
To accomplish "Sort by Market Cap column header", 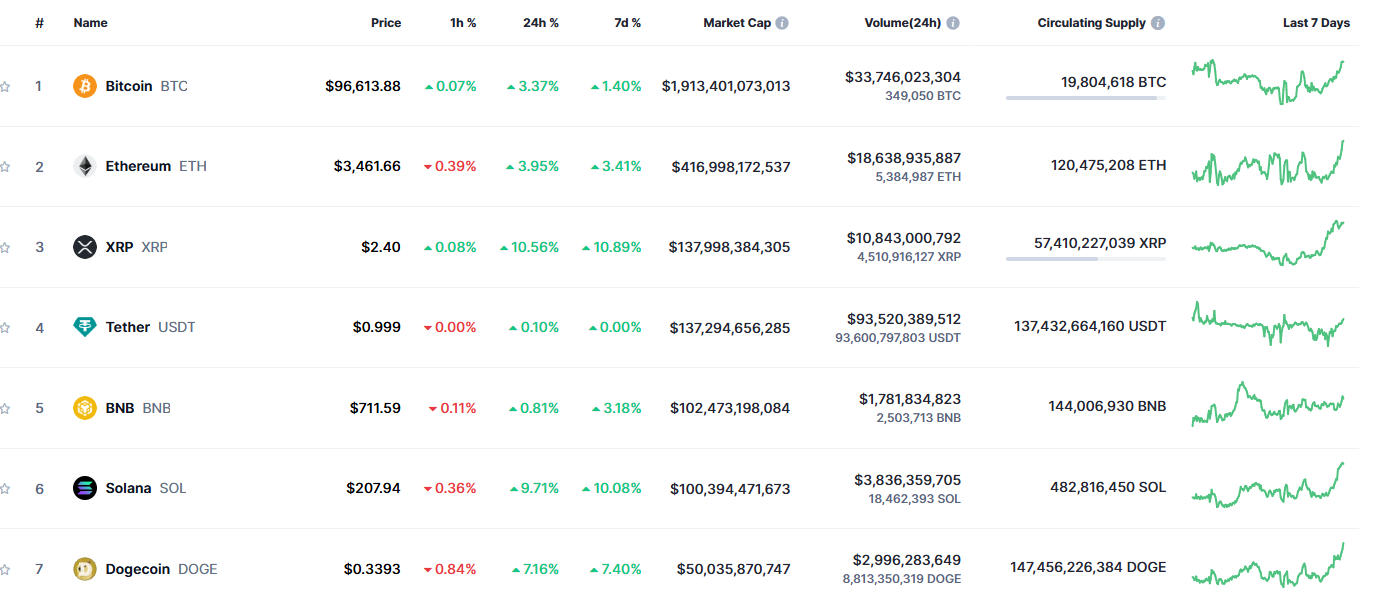I will tap(737, 23).
